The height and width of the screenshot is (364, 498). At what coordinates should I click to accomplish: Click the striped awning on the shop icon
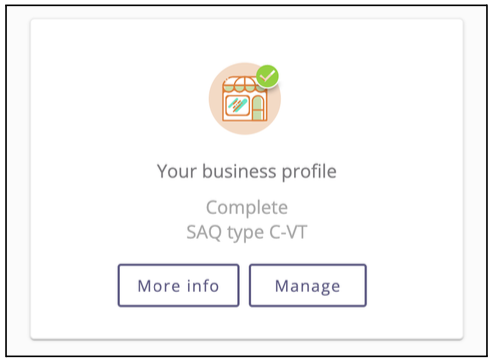point(244,84)
